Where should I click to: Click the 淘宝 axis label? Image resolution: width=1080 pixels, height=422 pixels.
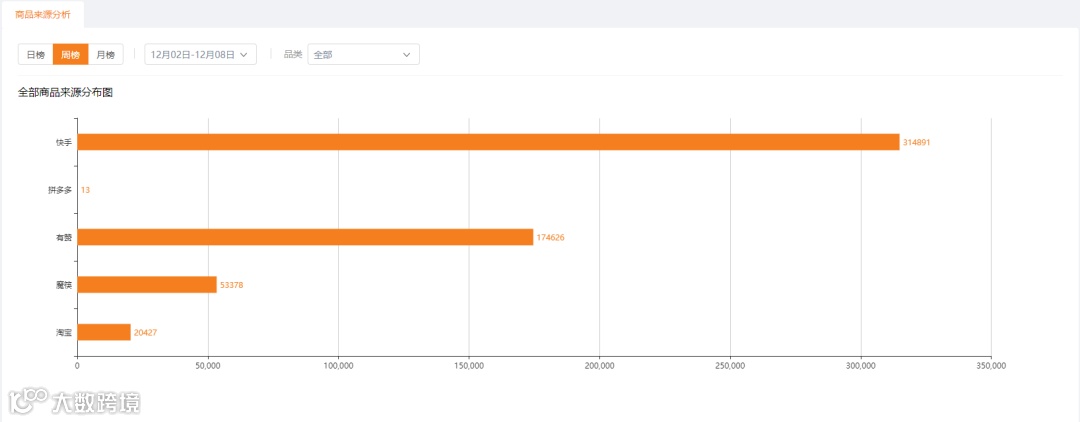(64, 332)
